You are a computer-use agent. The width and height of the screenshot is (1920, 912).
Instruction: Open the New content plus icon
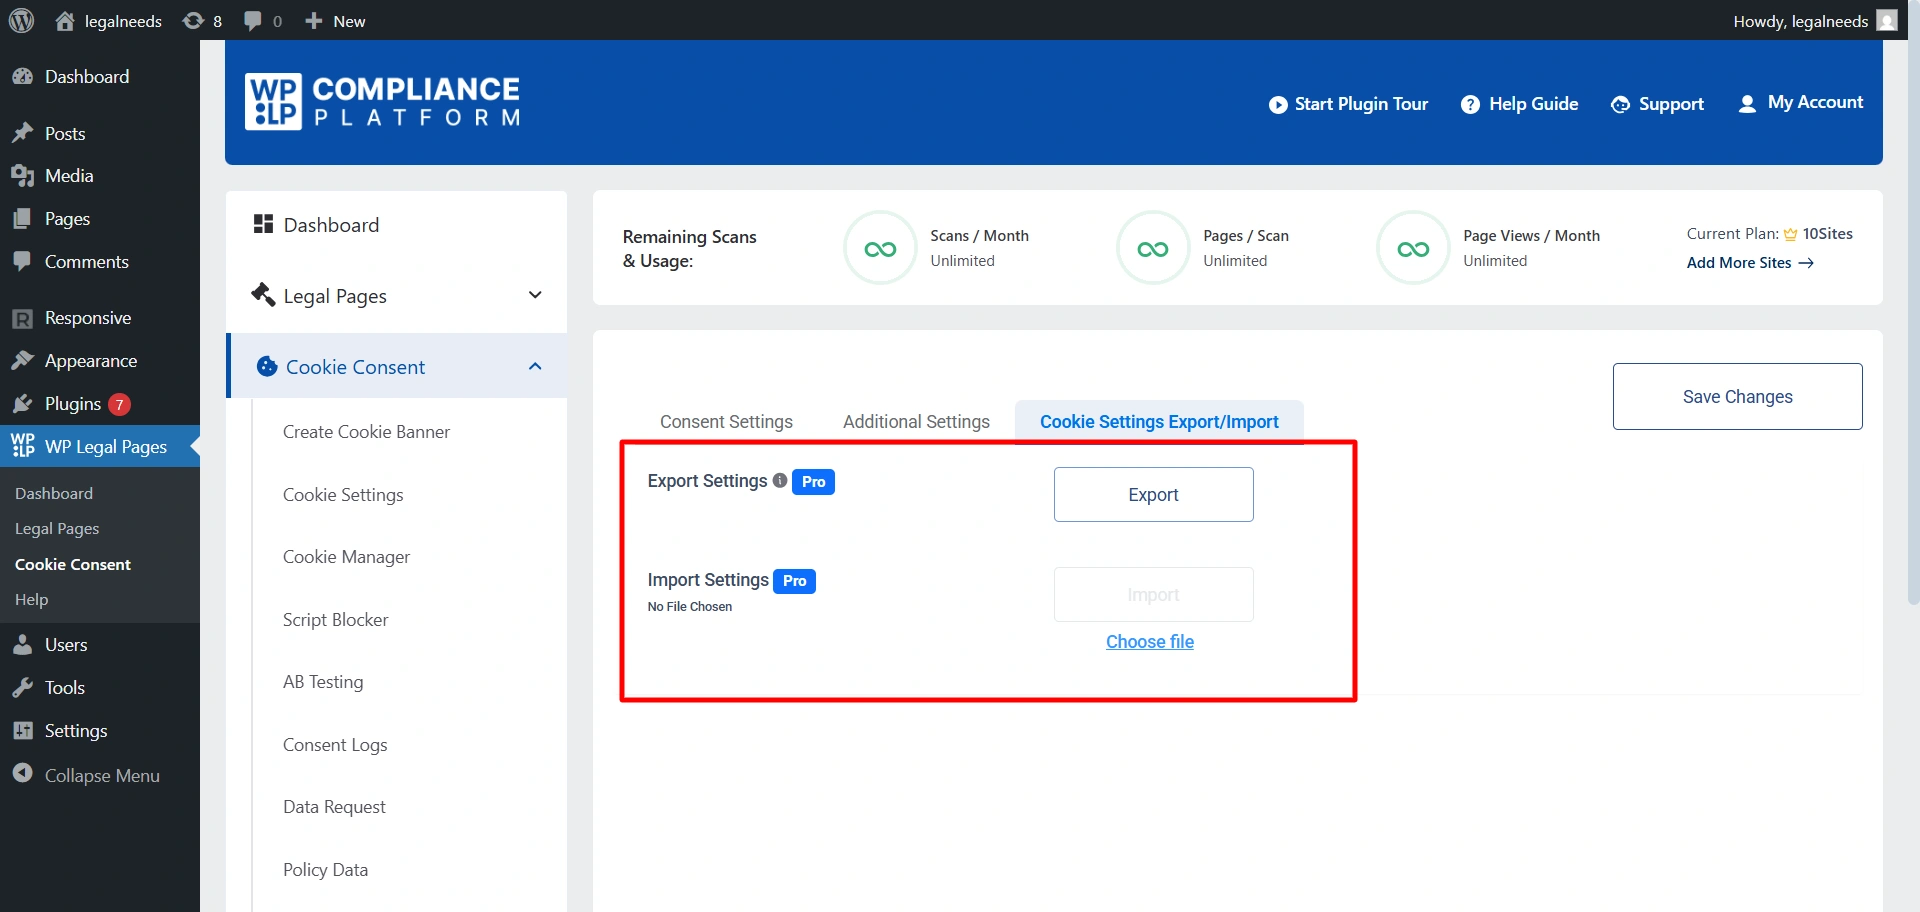(315, 20)
